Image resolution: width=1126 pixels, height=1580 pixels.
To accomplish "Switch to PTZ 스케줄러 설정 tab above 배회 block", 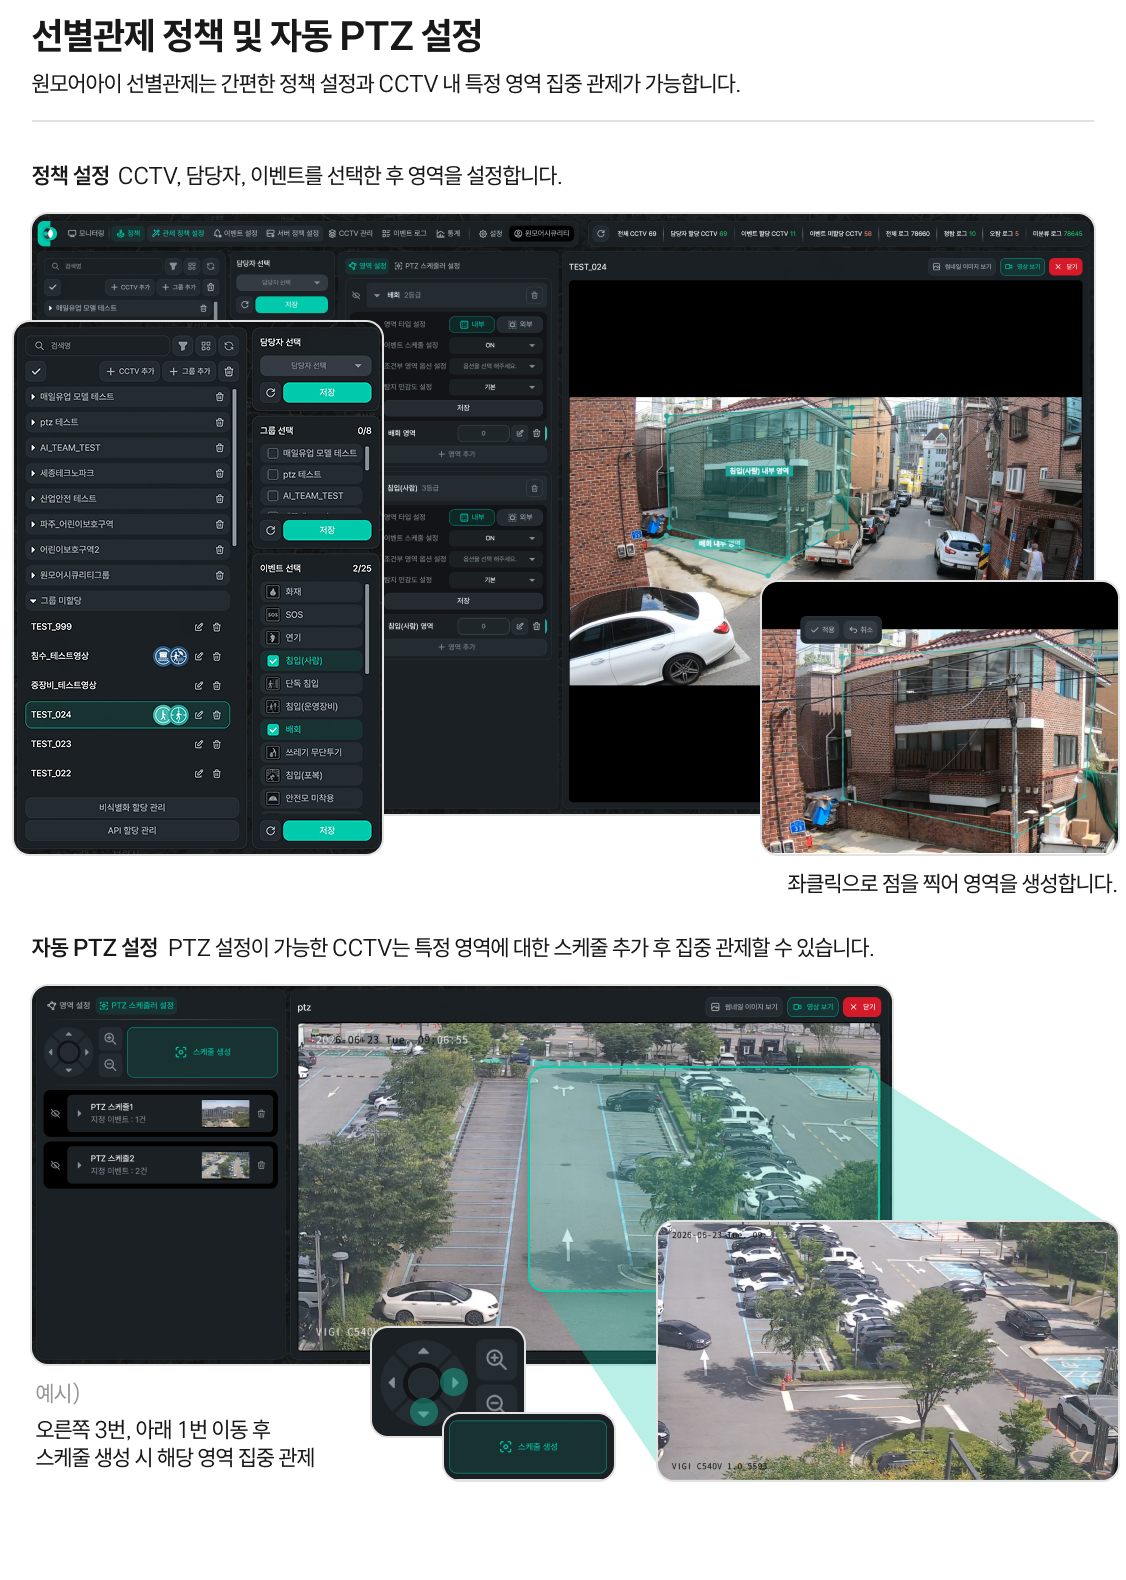I will click(x=427, y=266).
